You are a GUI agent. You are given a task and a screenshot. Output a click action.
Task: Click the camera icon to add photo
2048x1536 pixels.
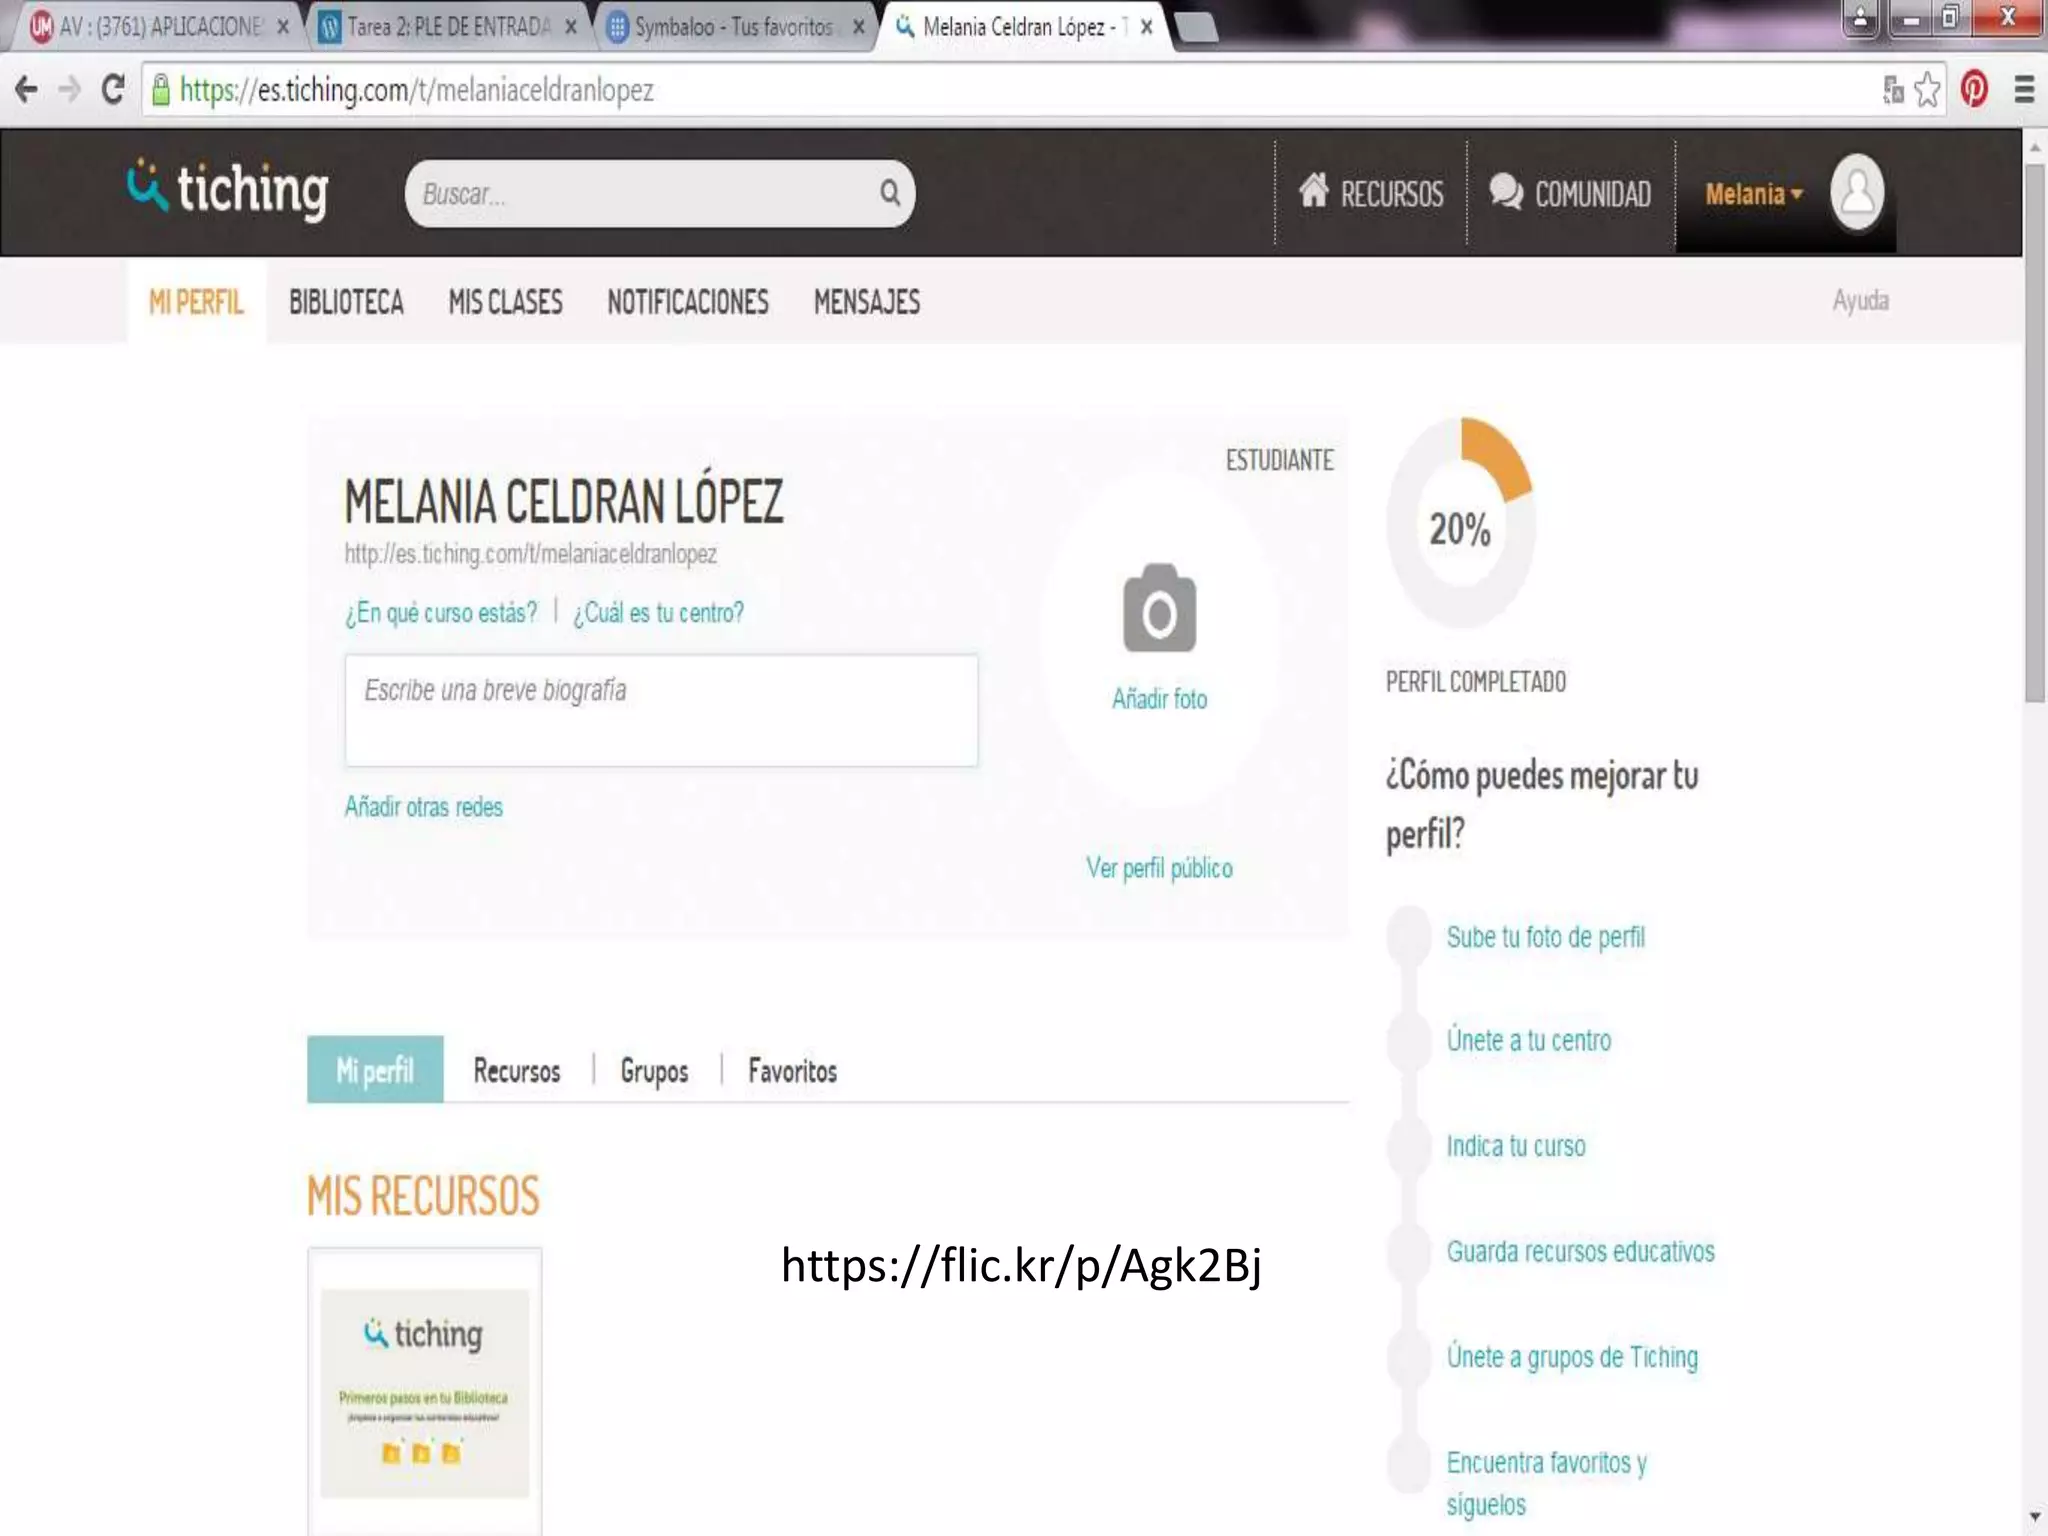point(1159,609)
